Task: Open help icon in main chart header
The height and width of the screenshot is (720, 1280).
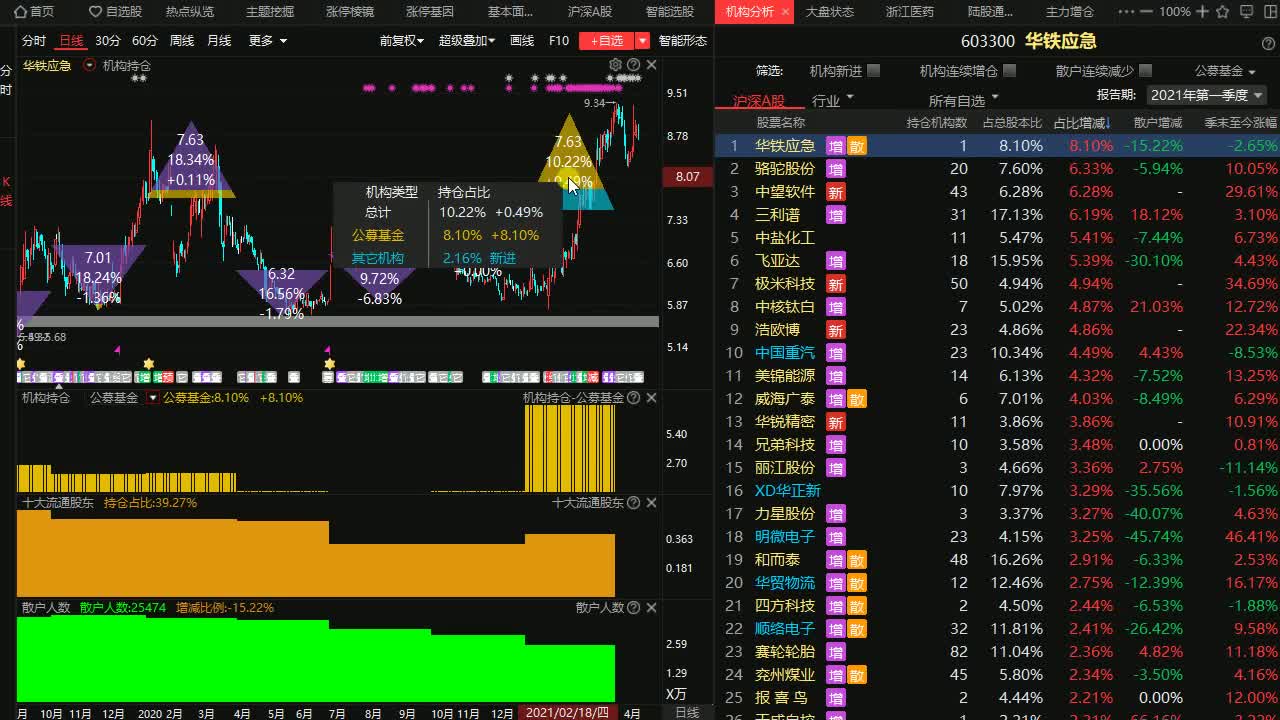Action: click(633, 65)
